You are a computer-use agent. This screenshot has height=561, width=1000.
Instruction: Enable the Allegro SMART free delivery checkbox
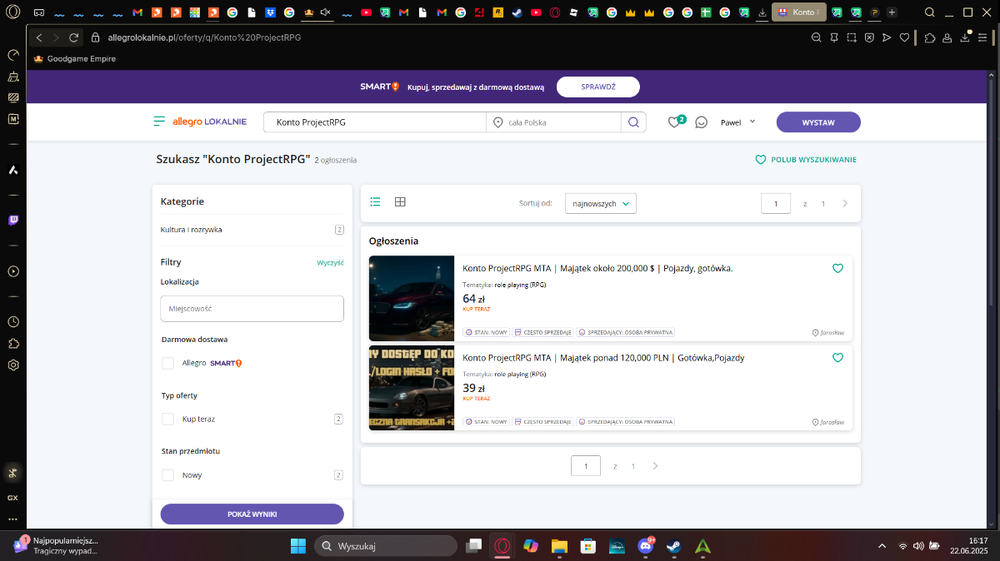(168, 363)
